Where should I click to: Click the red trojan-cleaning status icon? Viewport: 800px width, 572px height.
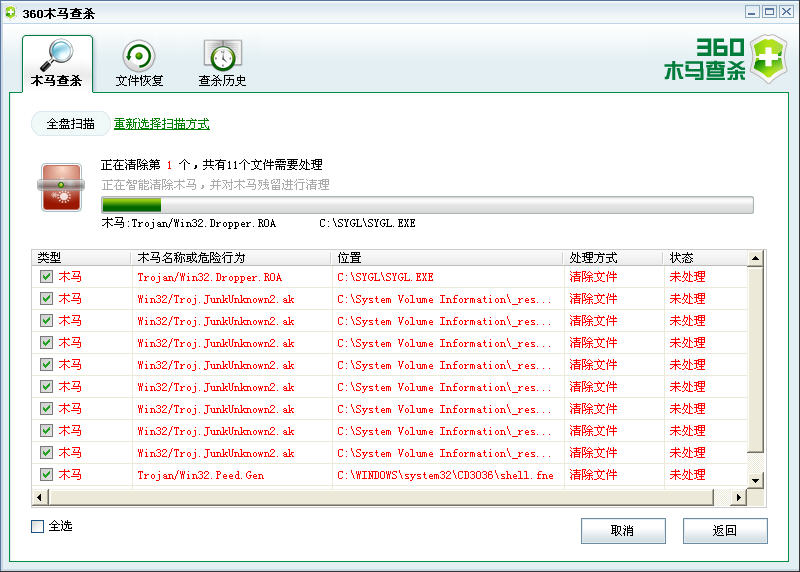61,187
